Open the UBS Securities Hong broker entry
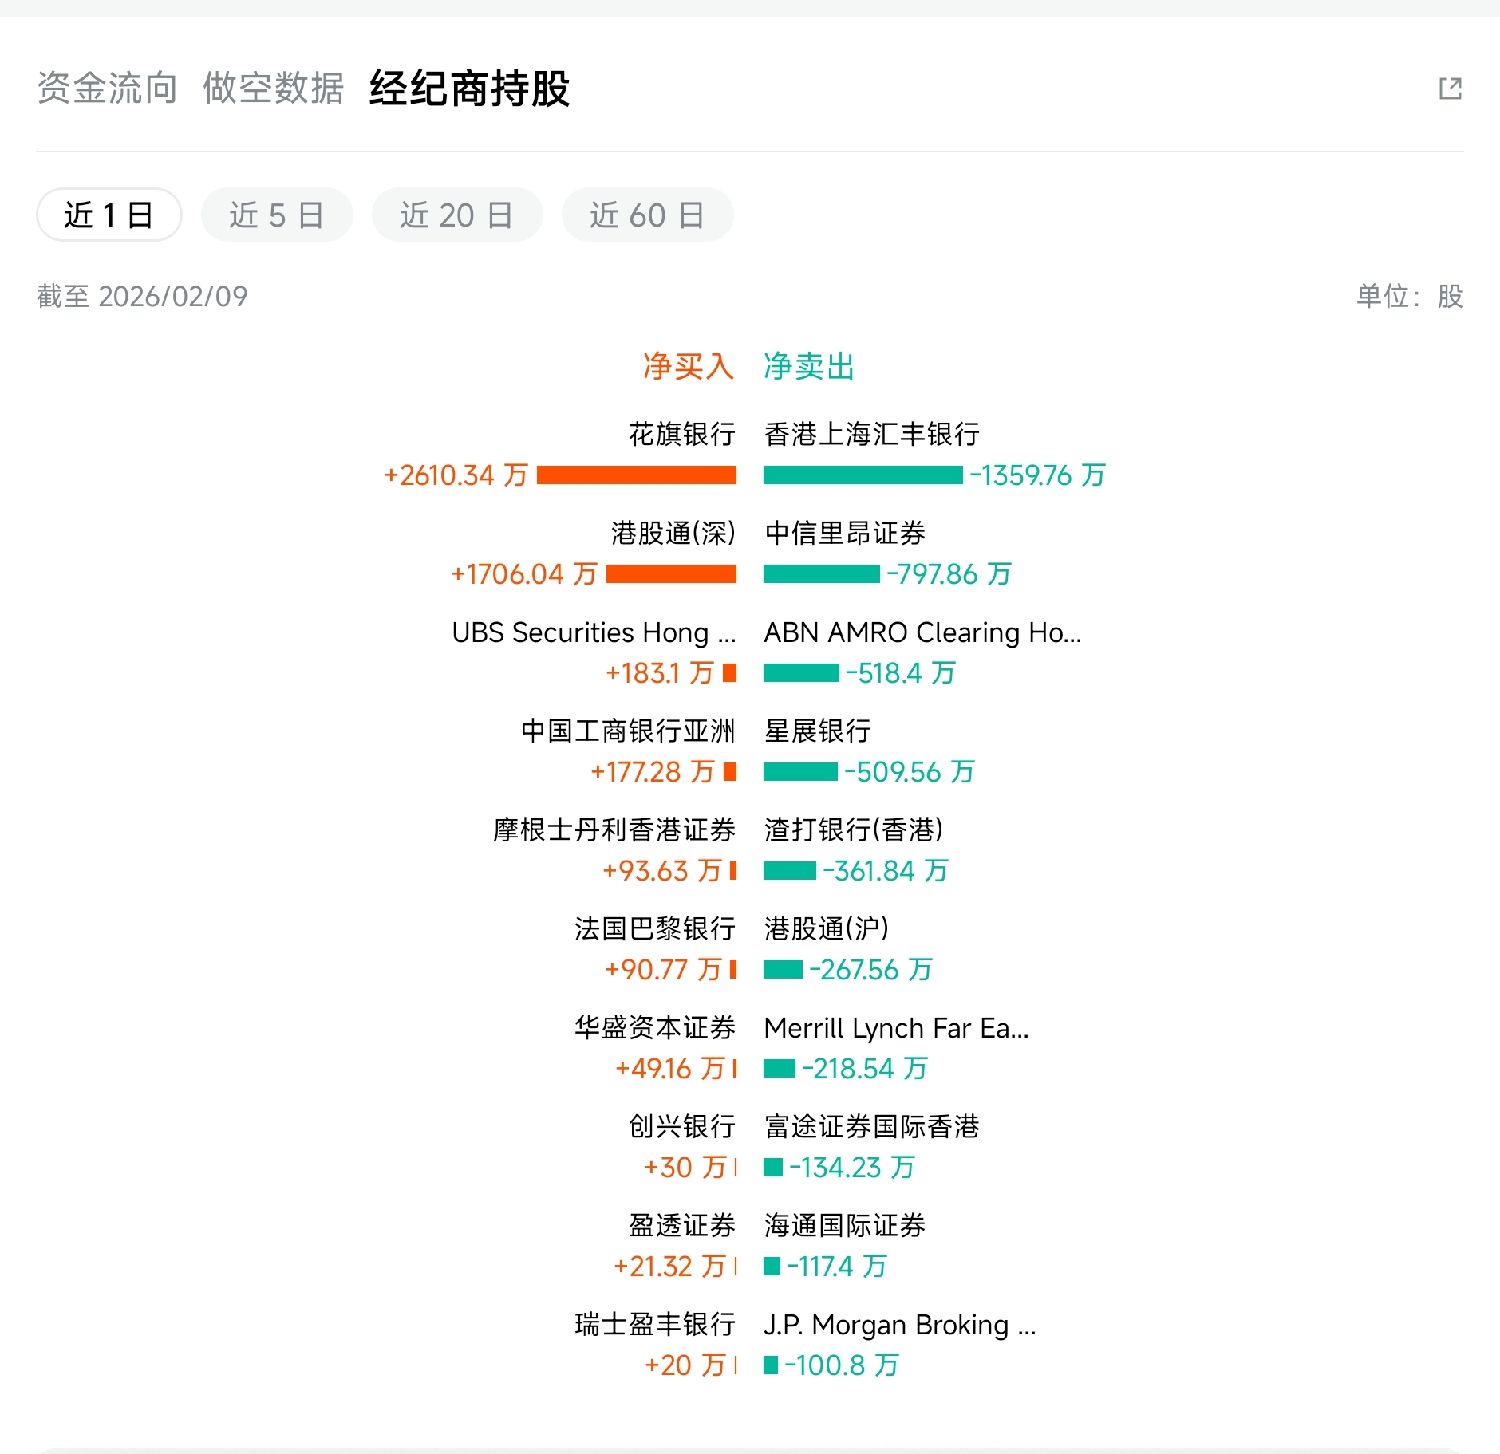 (593, 633)
